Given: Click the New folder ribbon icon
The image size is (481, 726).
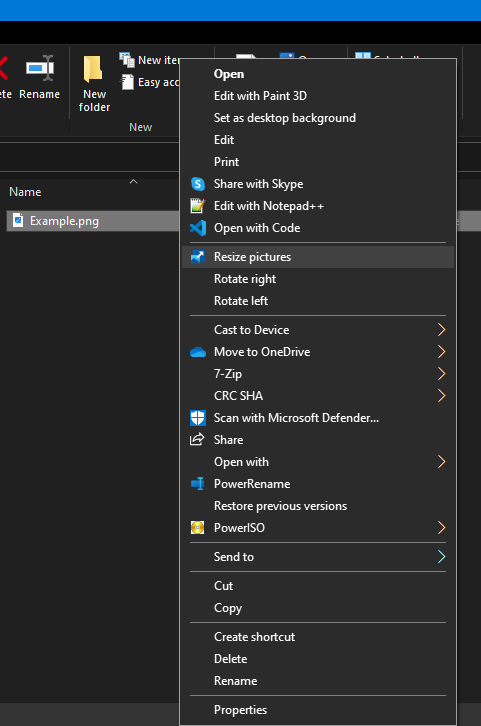Looking at the screenshot, I should click(x=94, y=69).
